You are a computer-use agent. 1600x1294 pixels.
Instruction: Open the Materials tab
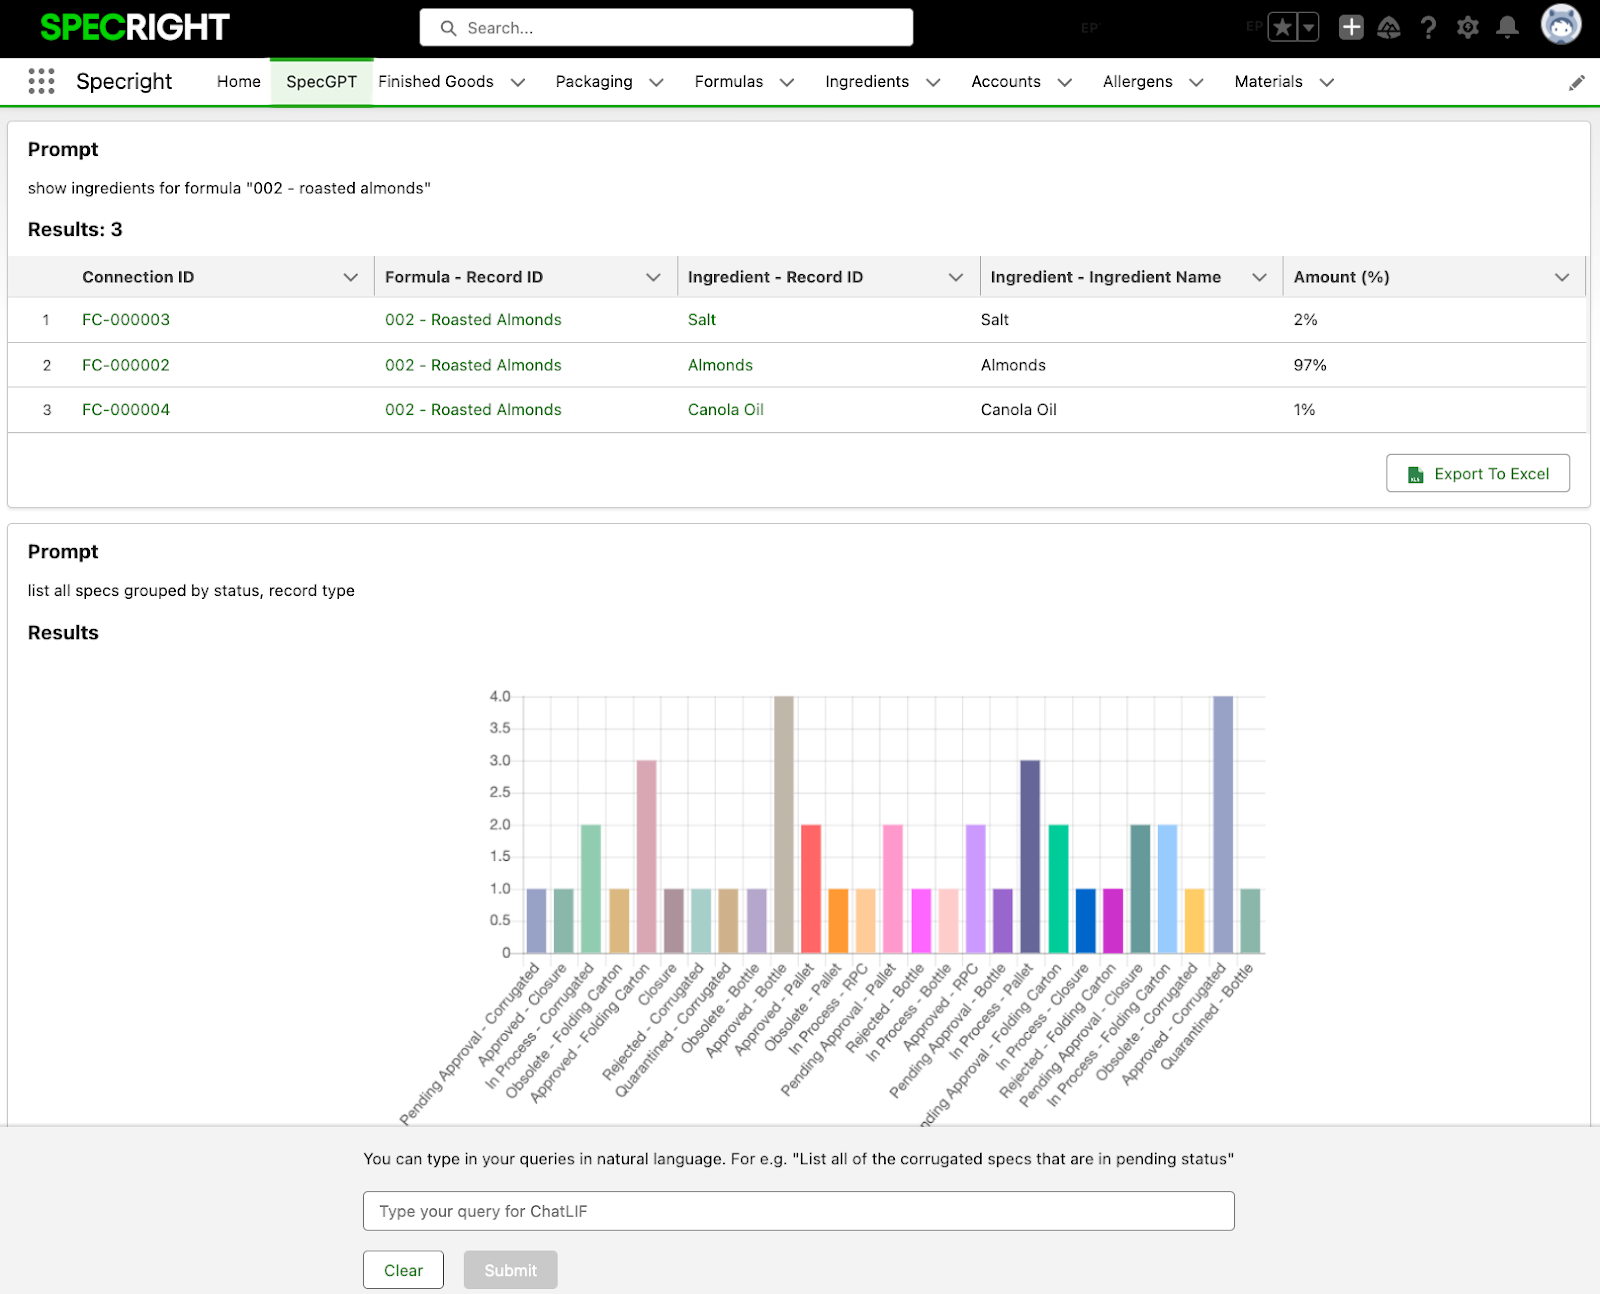(x=1268, y=82)
